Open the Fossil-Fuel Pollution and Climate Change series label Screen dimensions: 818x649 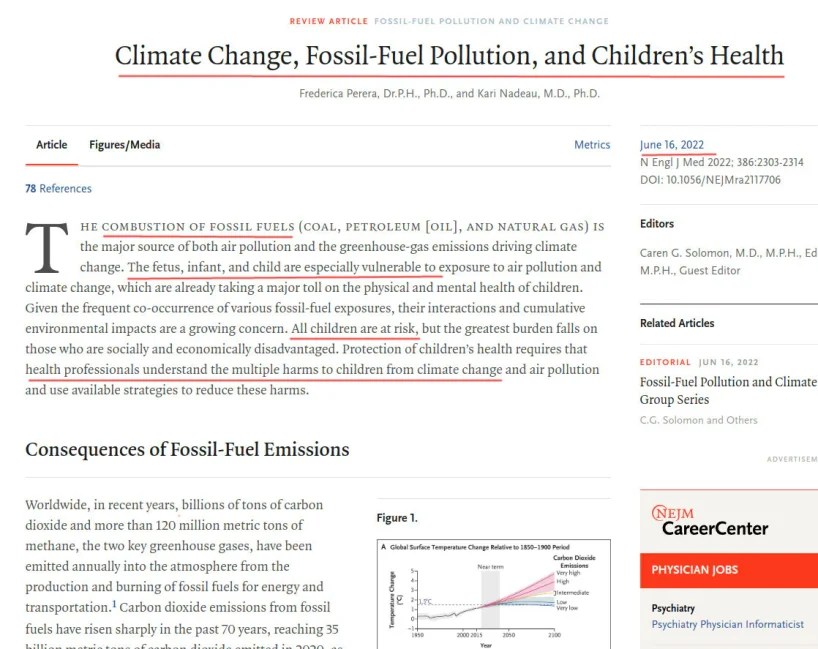(491, 21)
